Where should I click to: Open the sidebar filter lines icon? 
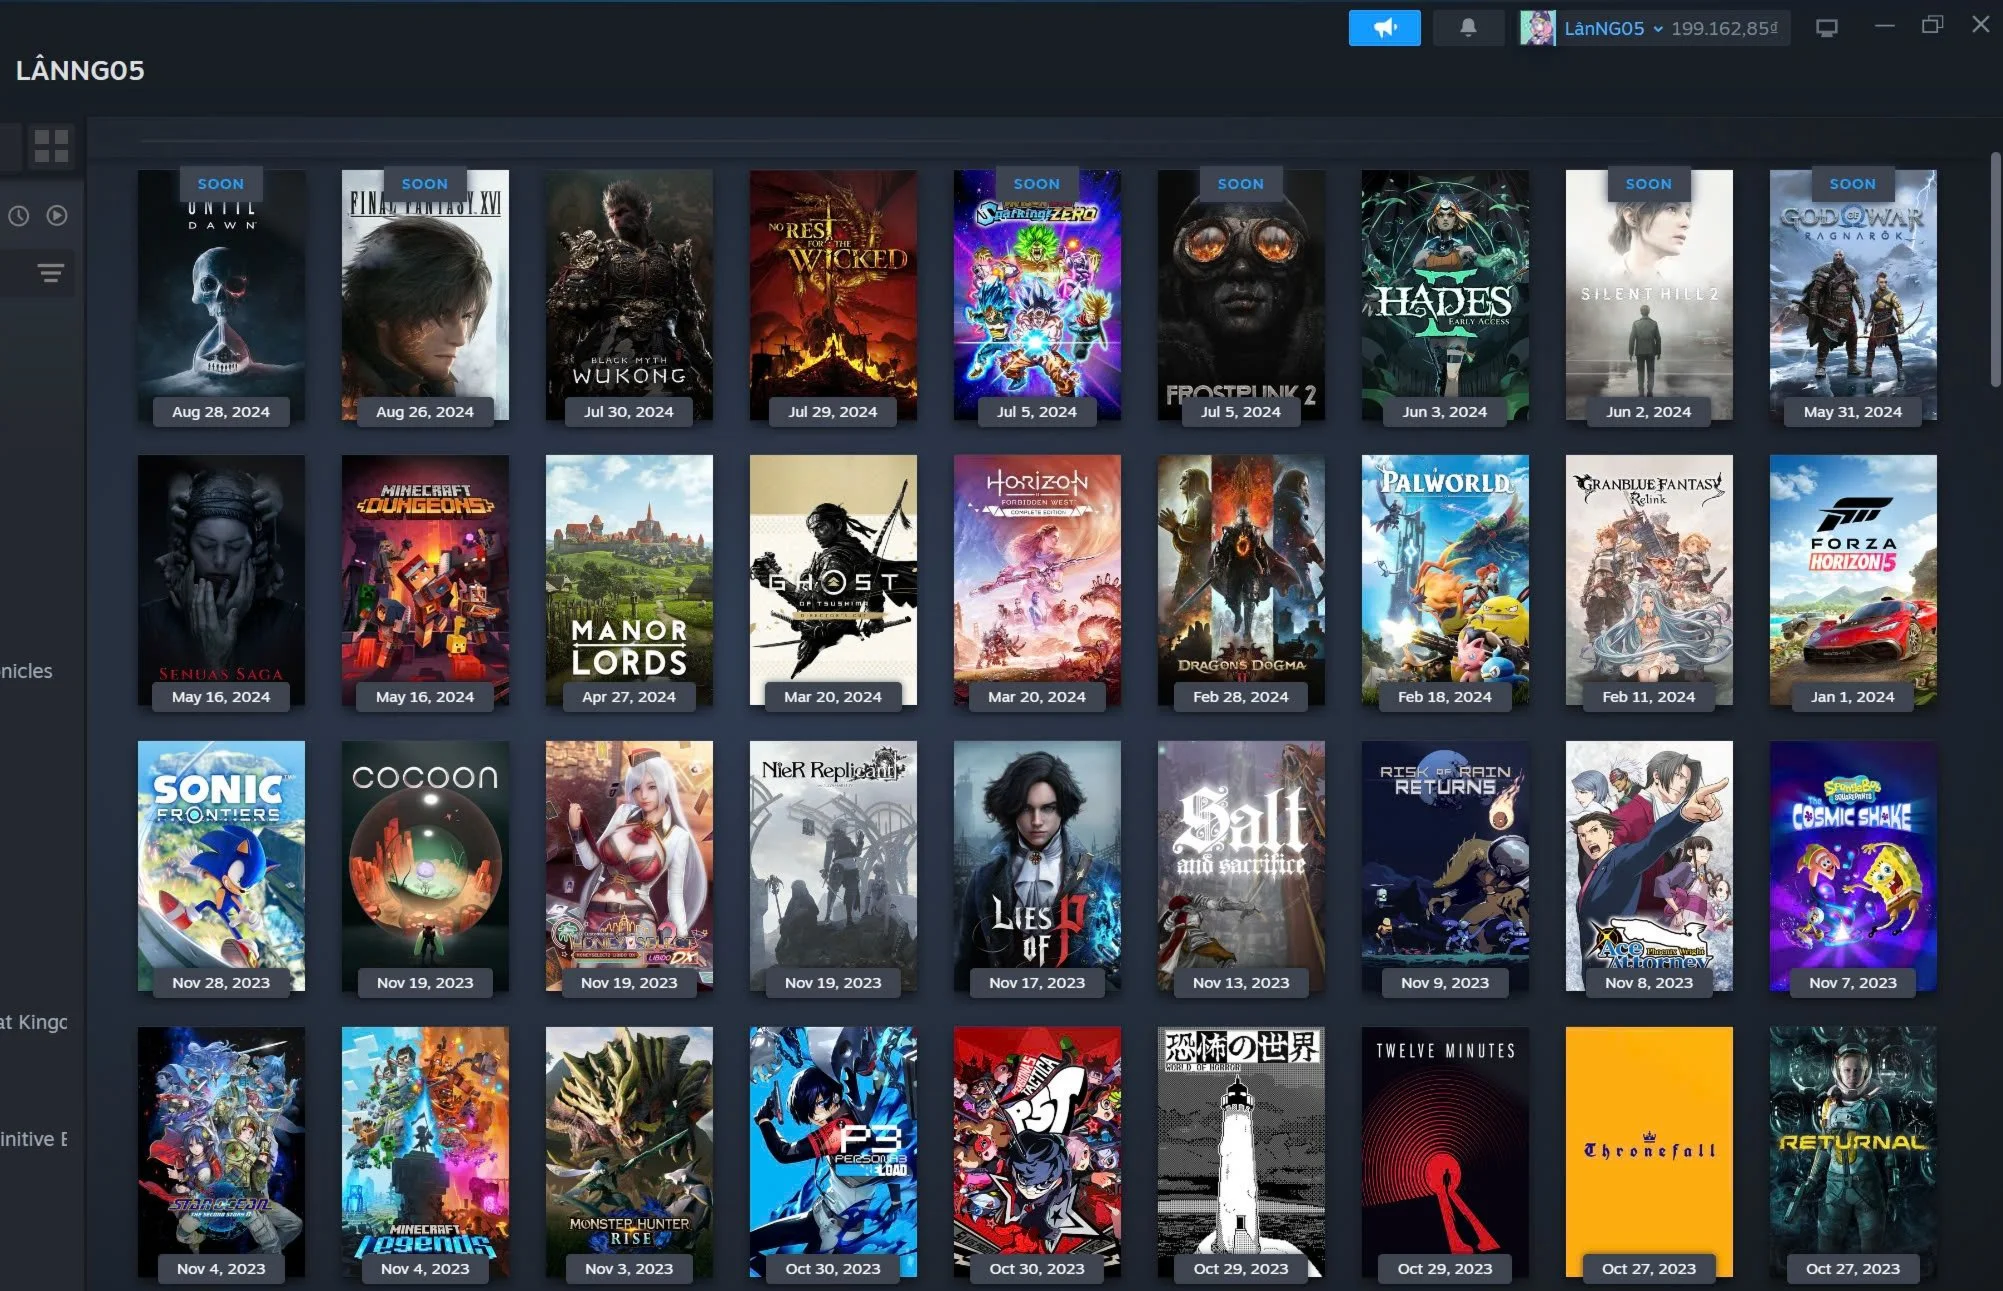50,272
